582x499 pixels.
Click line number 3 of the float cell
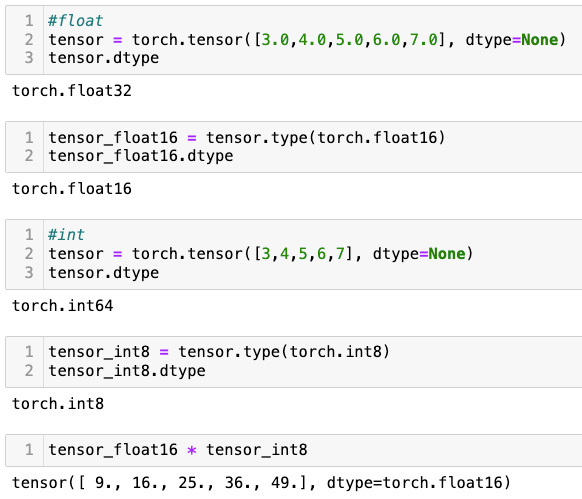29,58
